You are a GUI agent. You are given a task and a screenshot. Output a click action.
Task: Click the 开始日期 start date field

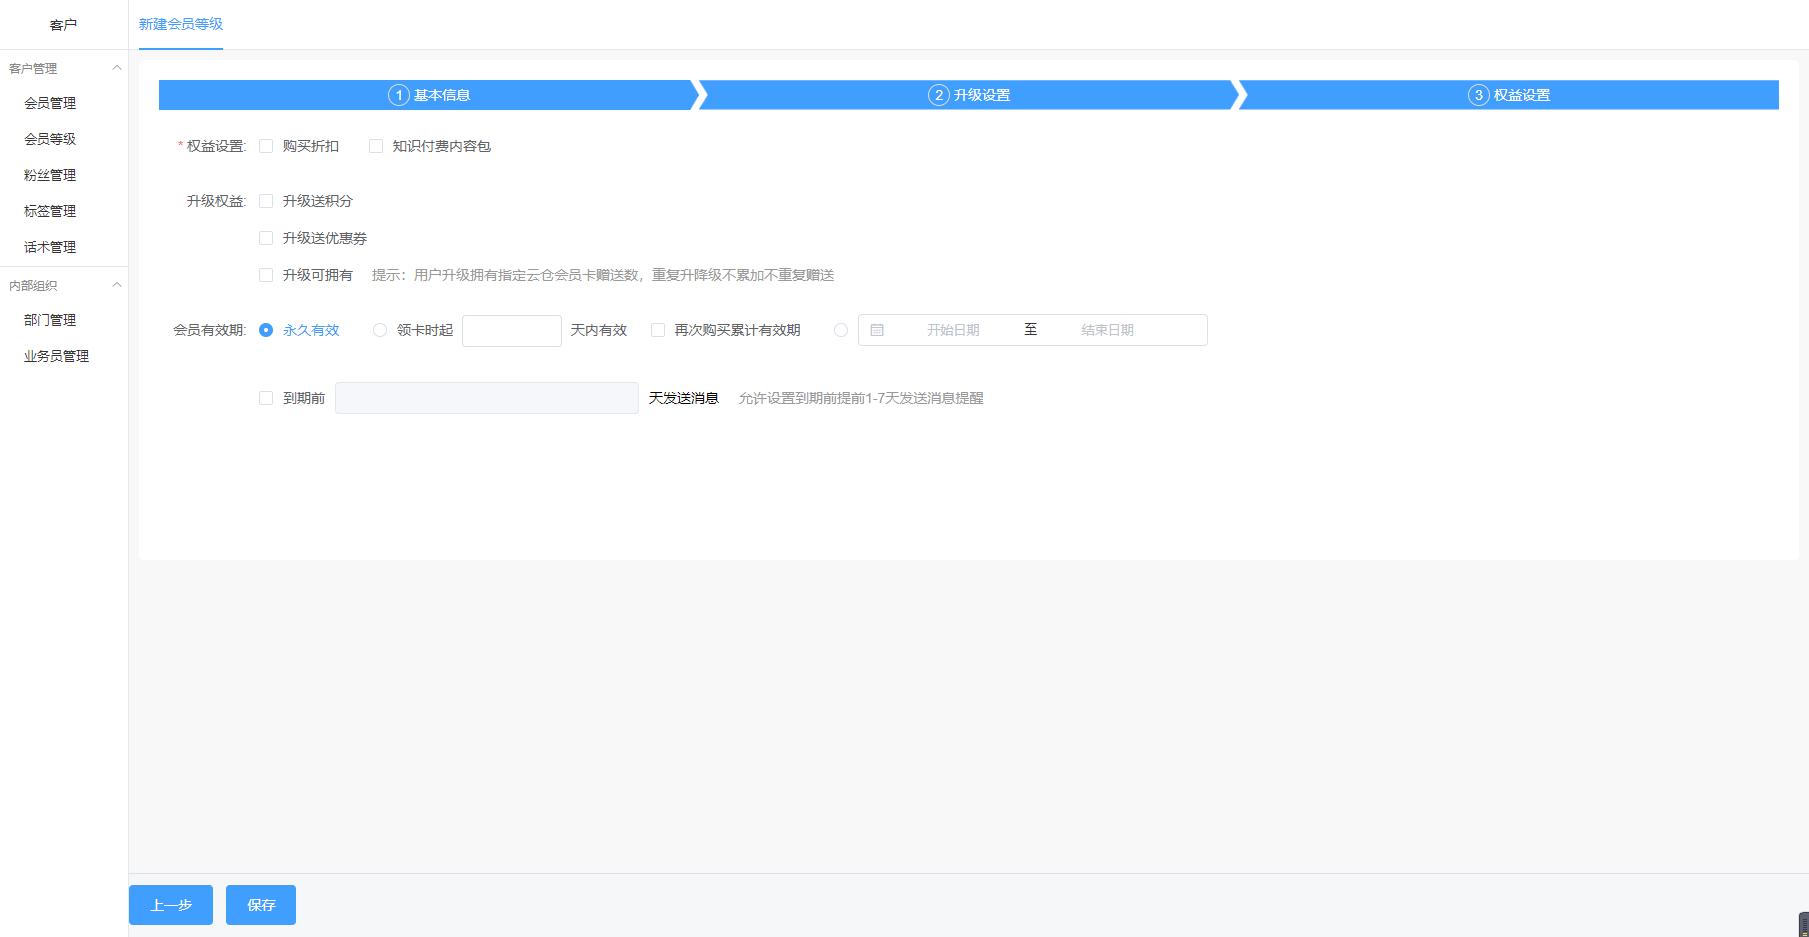953,330
